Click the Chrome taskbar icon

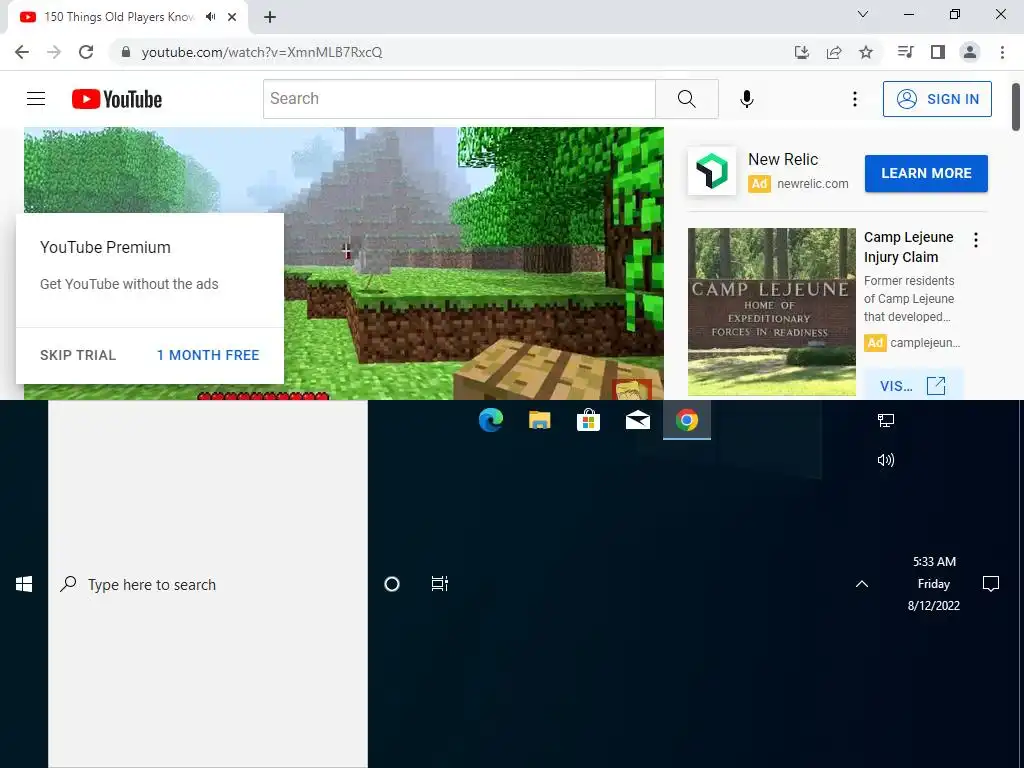coord(686,420)
